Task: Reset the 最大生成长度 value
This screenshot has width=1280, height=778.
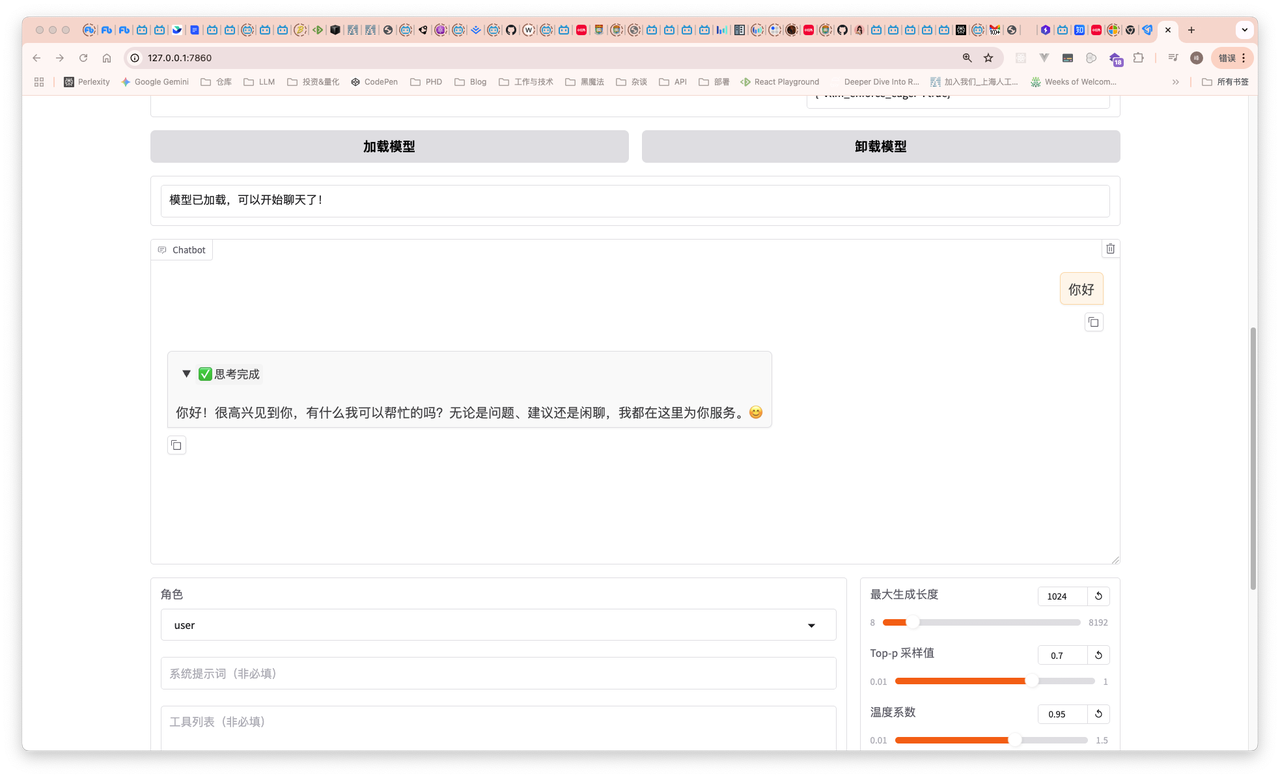Action: 1098,596
